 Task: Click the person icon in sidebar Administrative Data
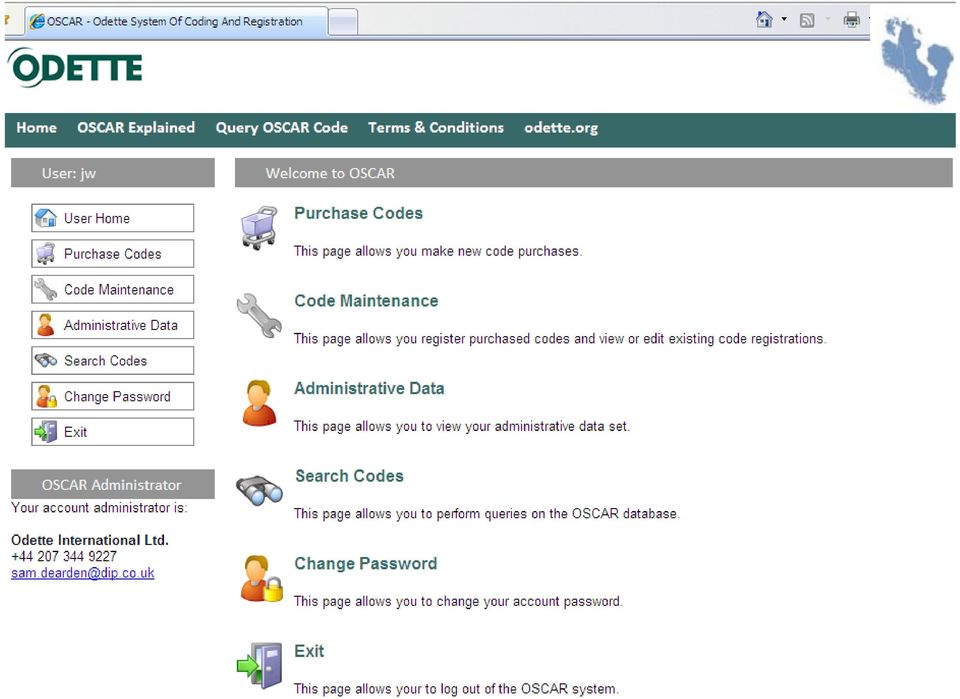tap(45, 325)
